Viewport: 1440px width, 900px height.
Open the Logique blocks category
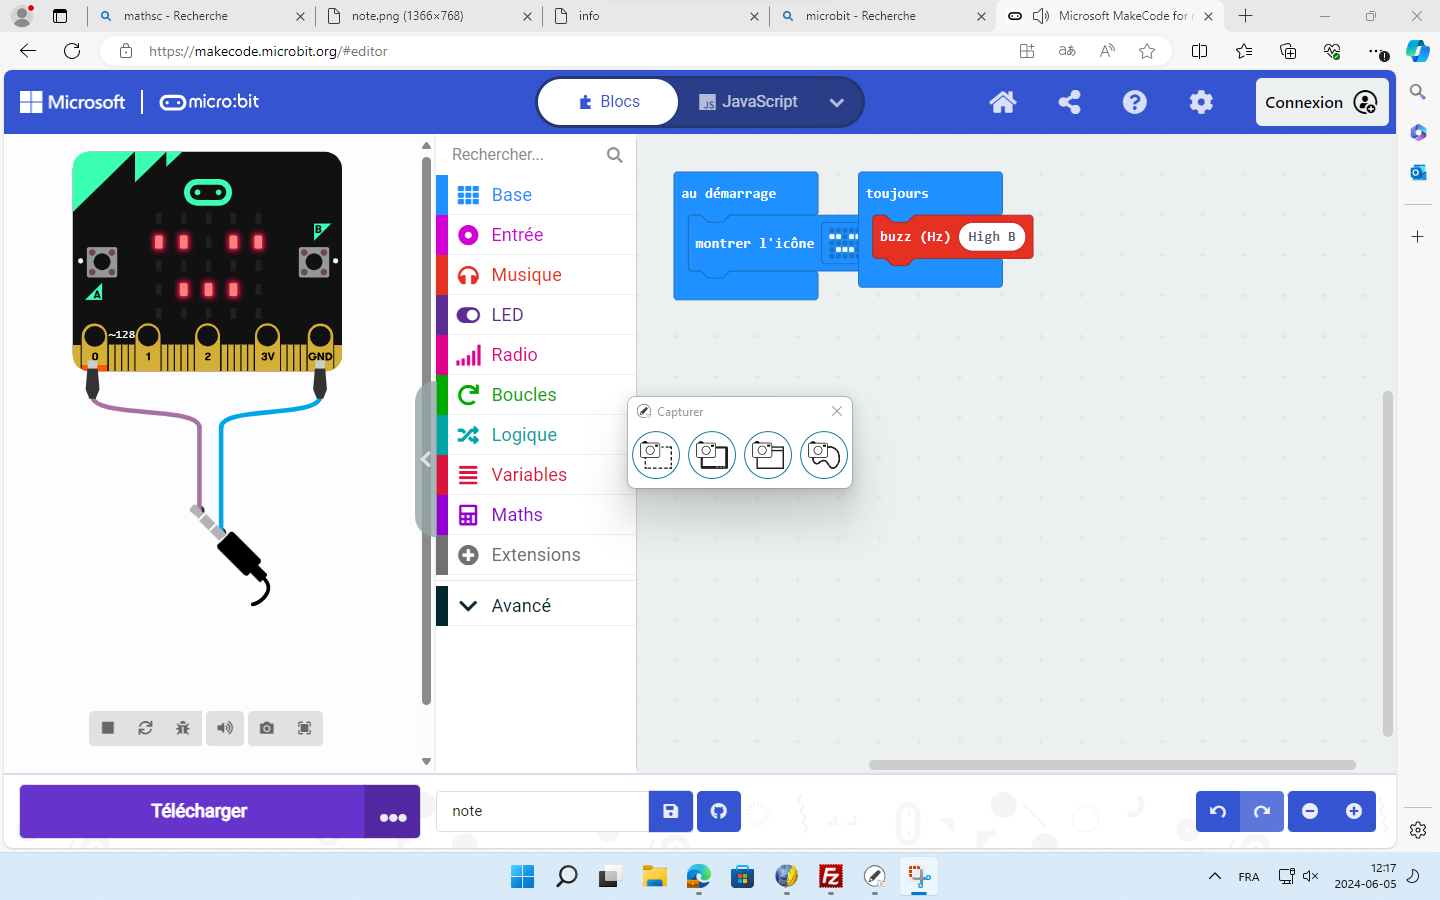tap(536, 435)
